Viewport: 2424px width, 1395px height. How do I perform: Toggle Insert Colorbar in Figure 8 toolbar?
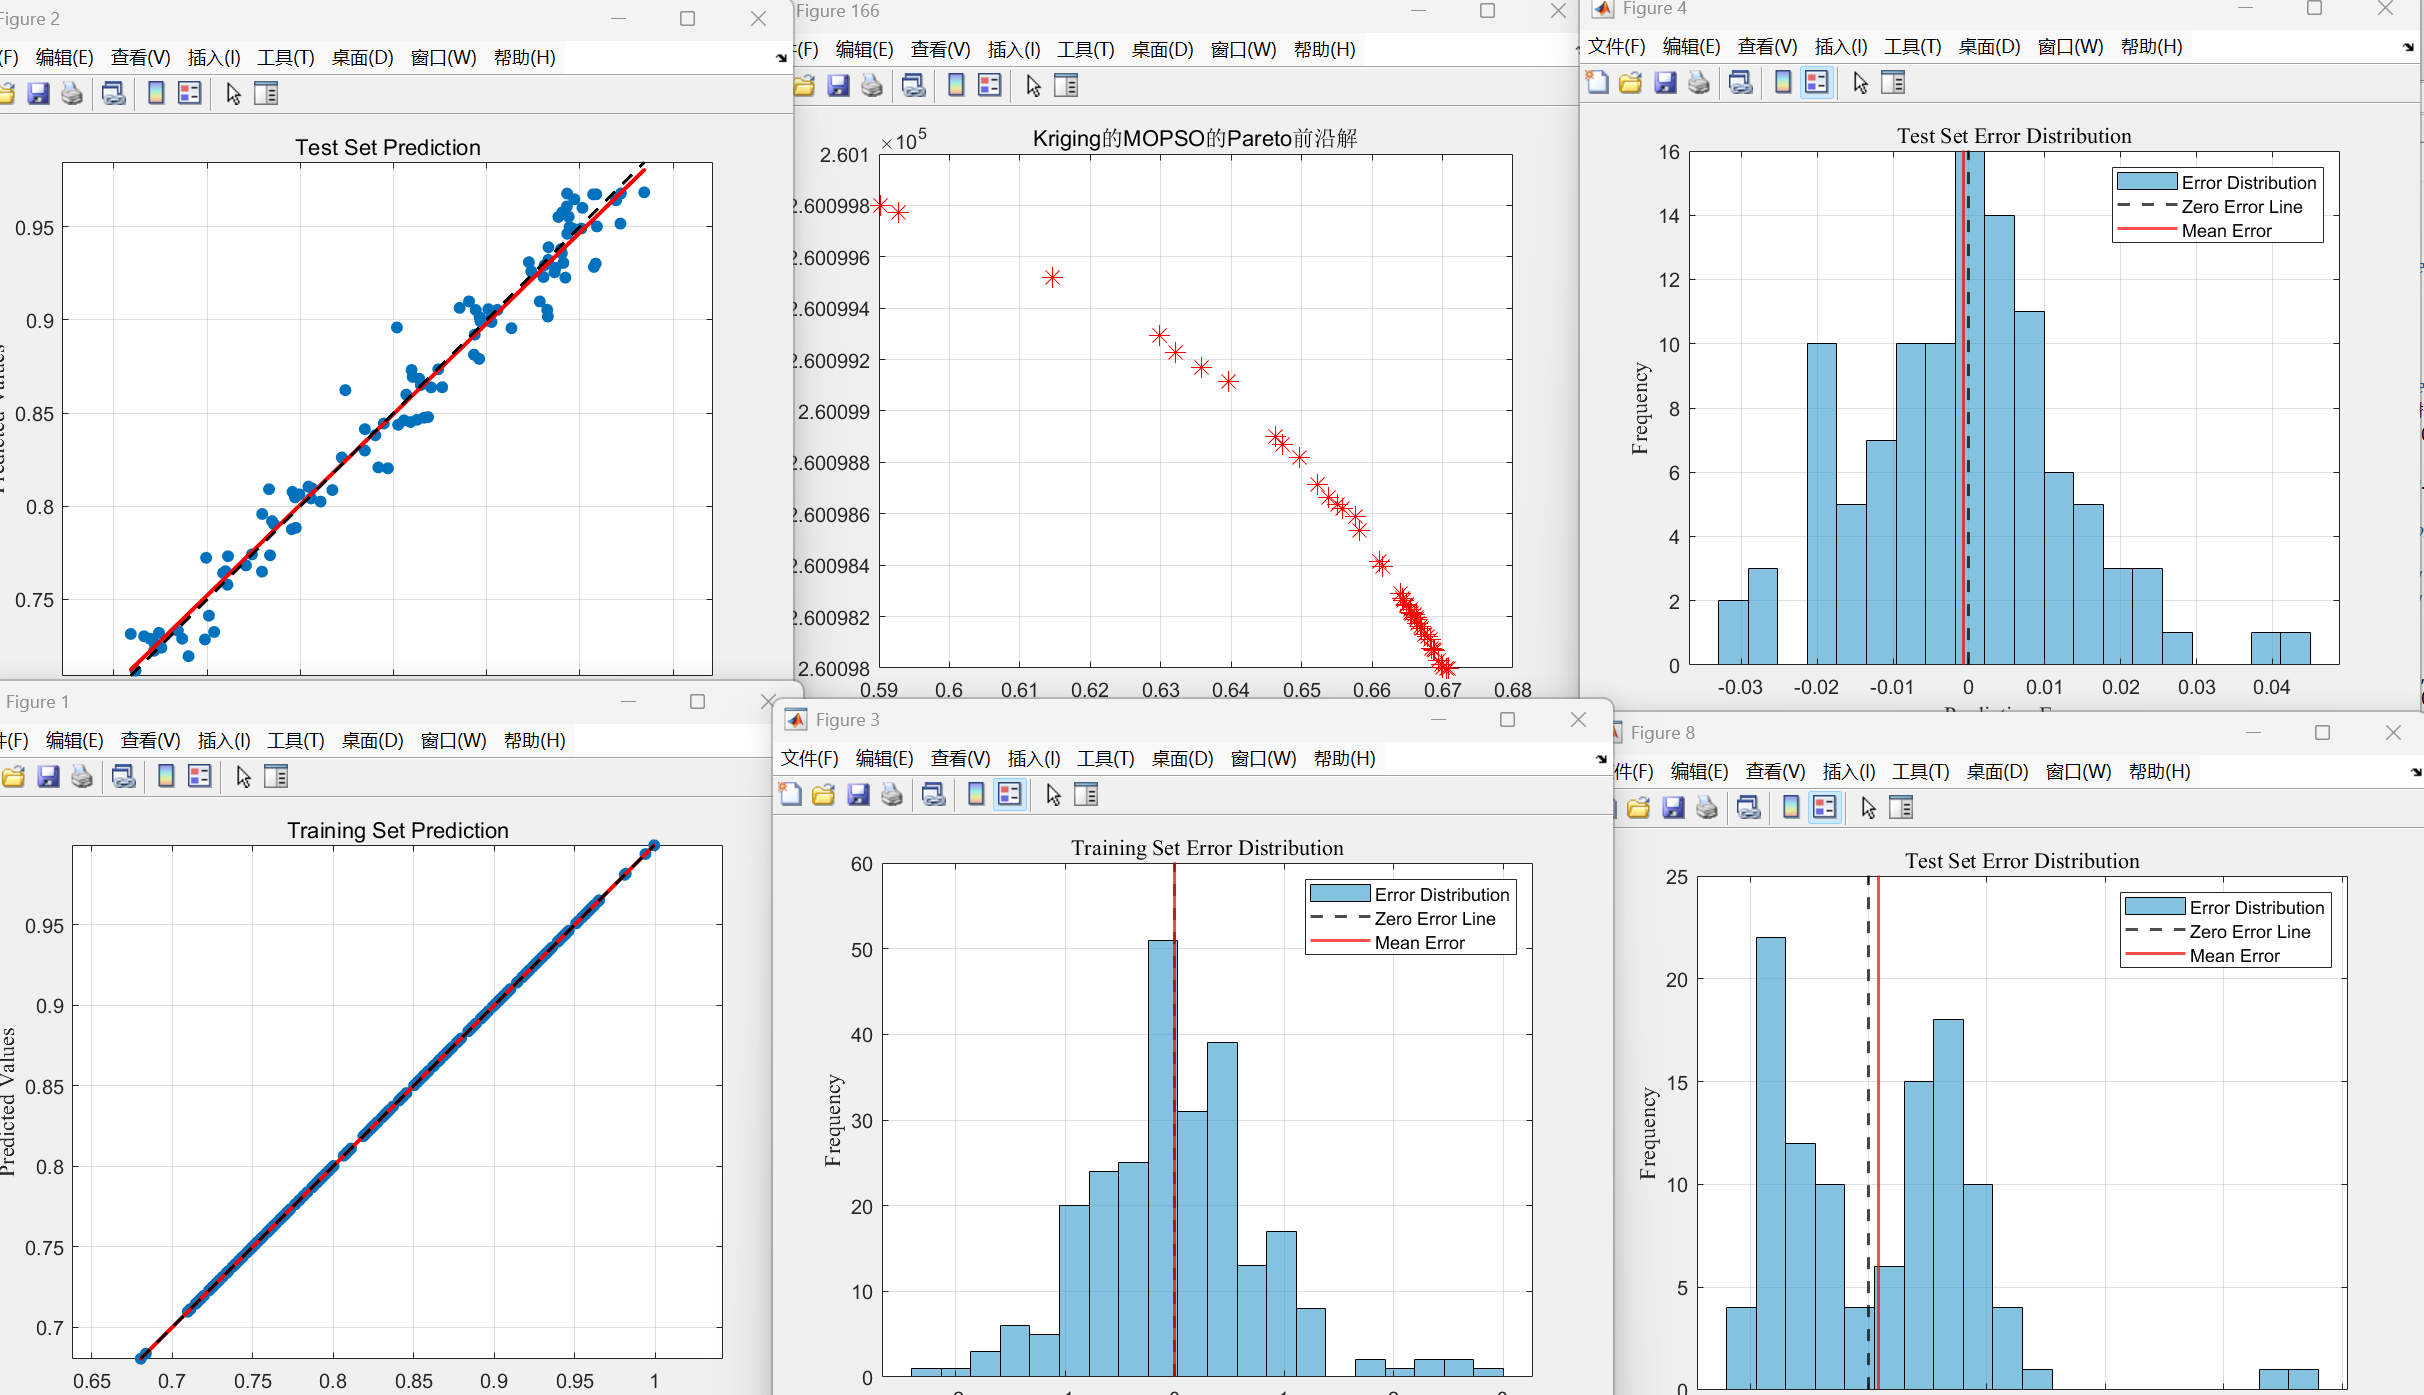(1791, 808)
